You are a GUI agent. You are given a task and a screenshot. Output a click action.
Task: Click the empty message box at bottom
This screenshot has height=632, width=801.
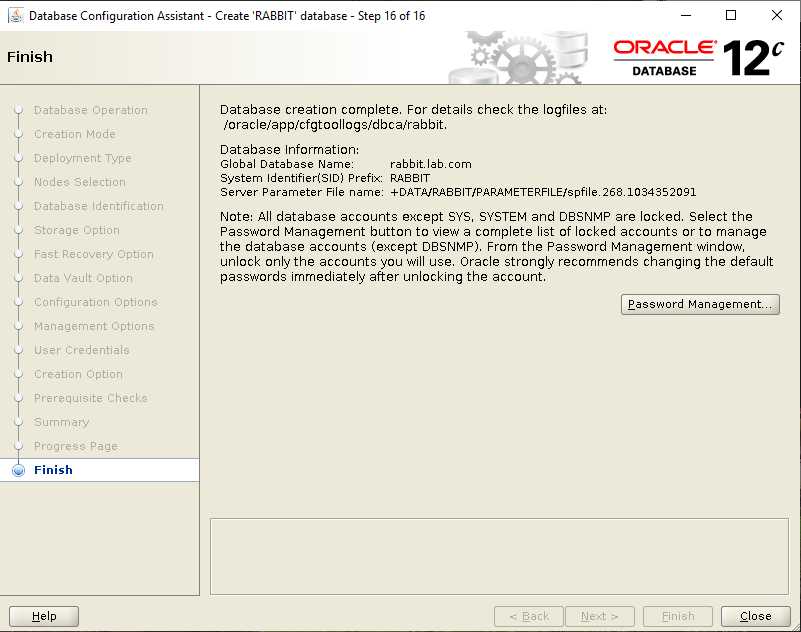coord(499,556)
